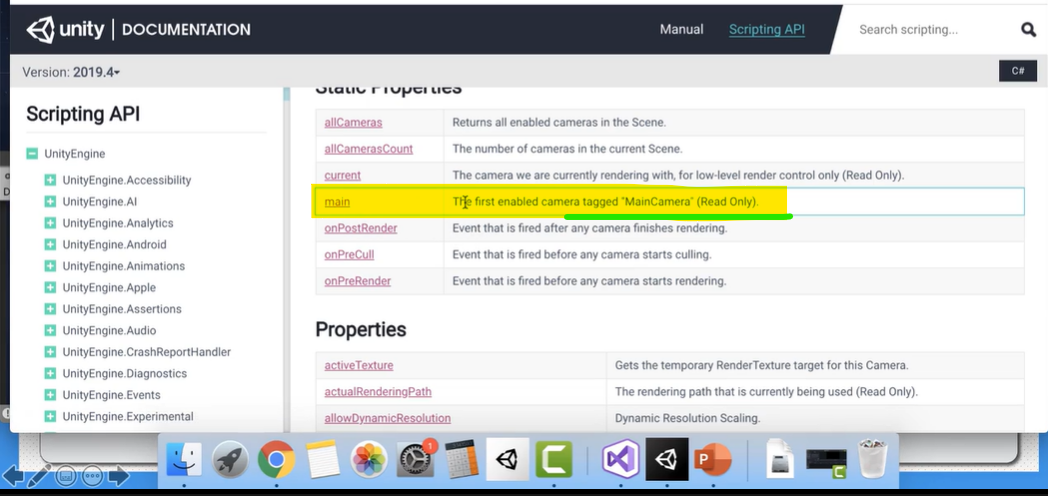Click the previous slide arrow in presentation controls
1048x496 pixels.
13,476
